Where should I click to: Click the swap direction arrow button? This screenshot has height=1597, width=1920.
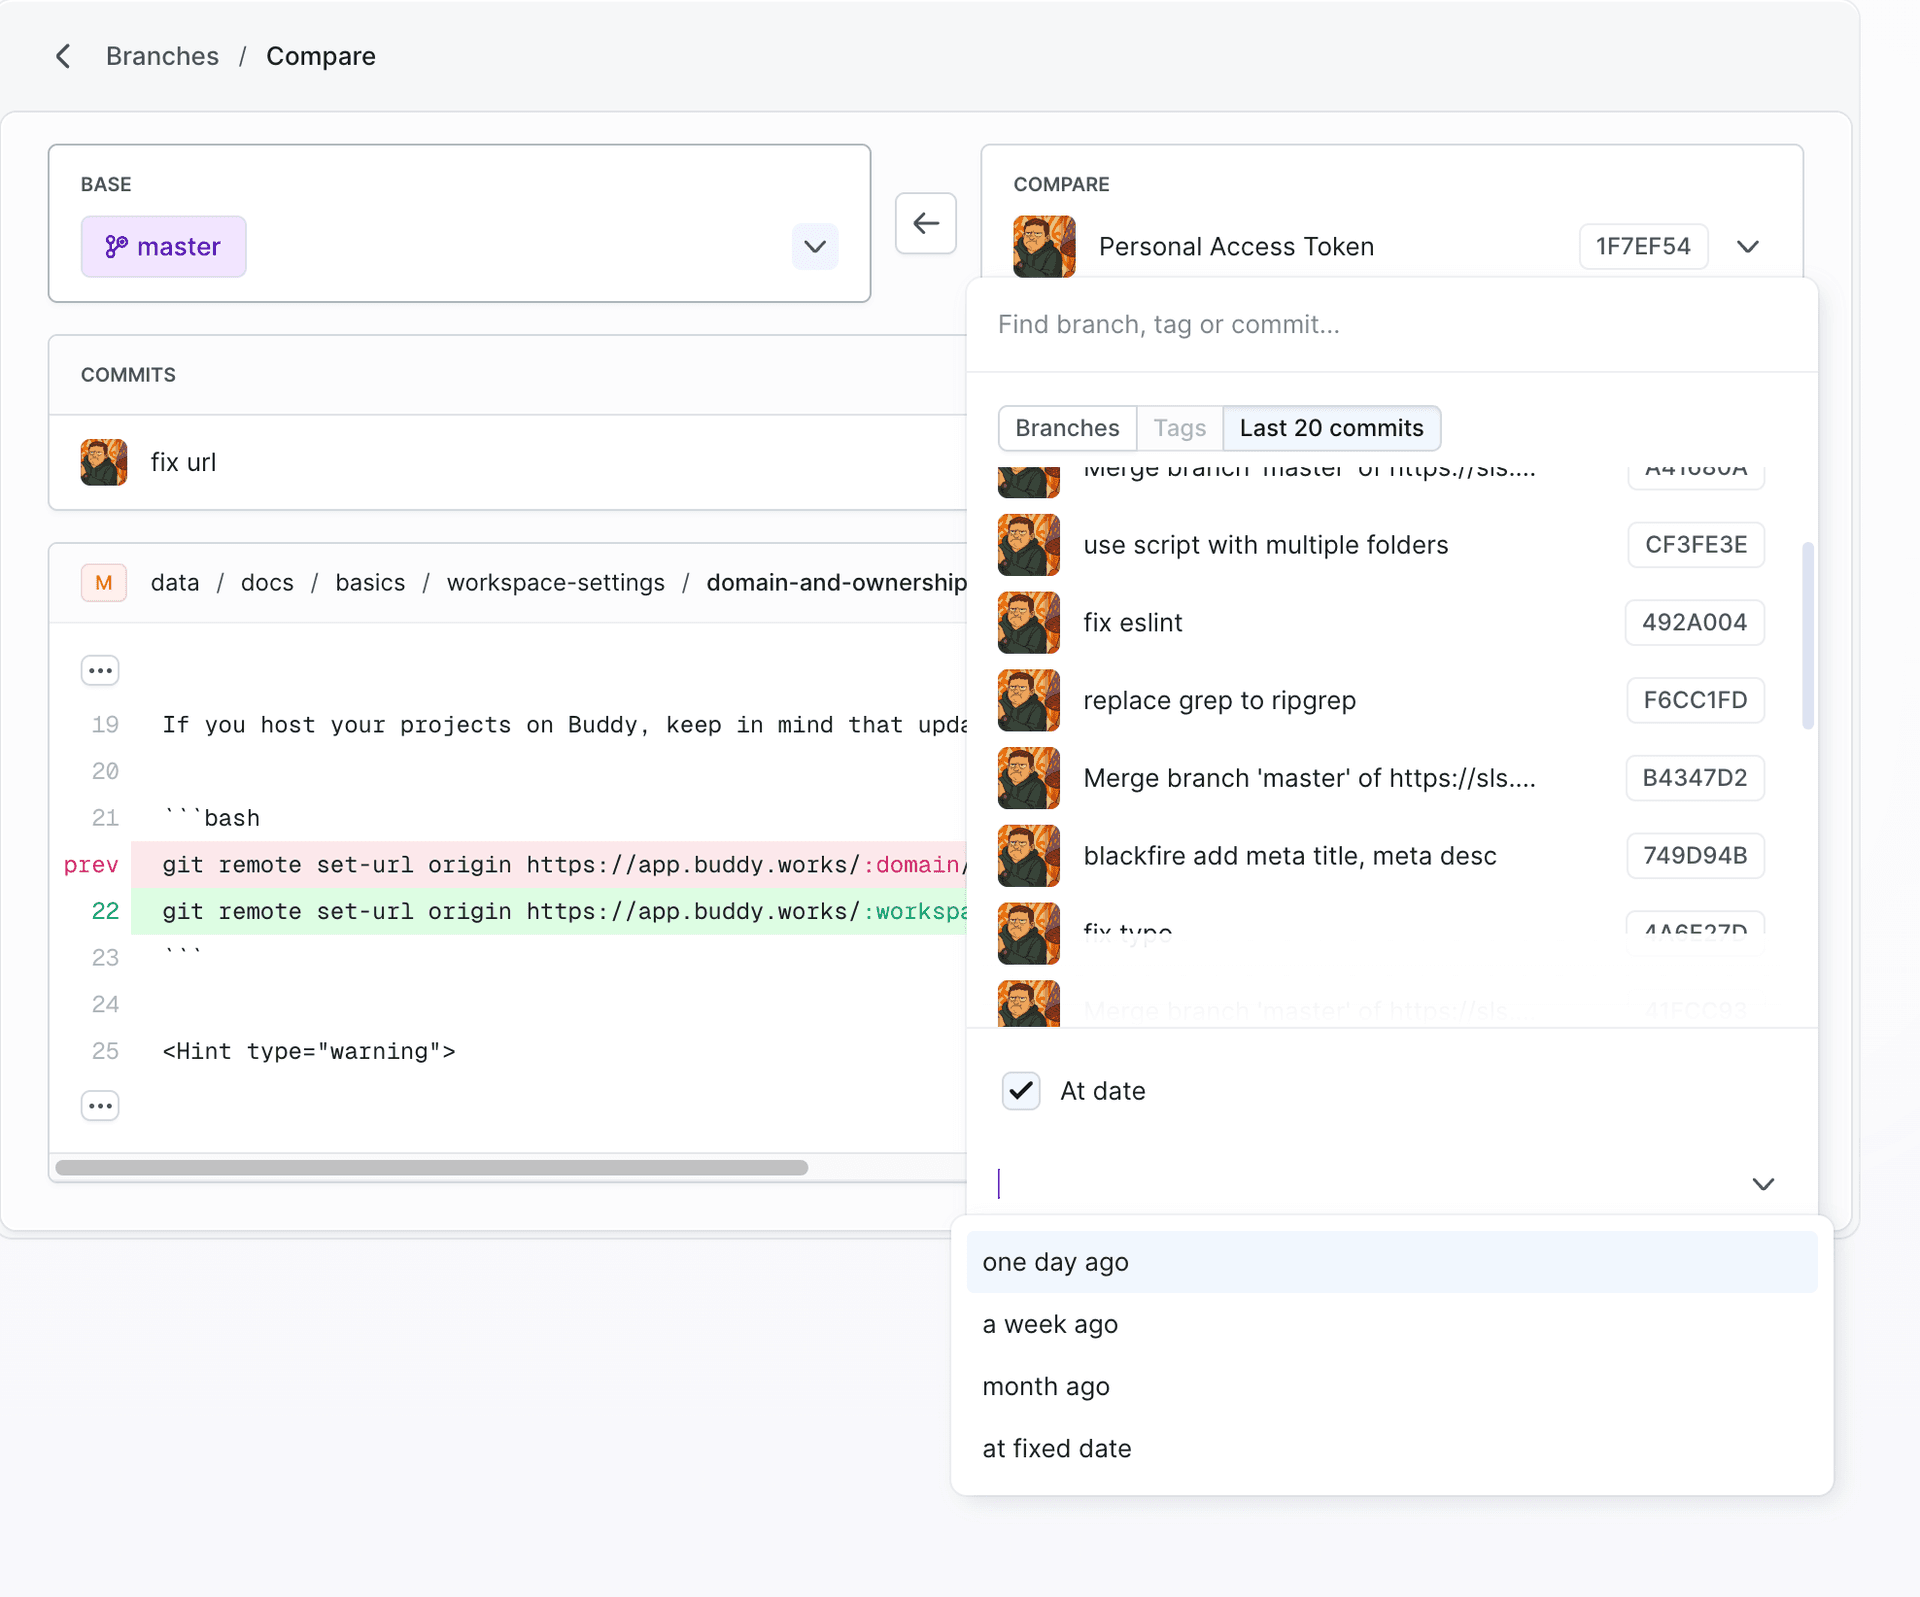[x=926, y=223]
